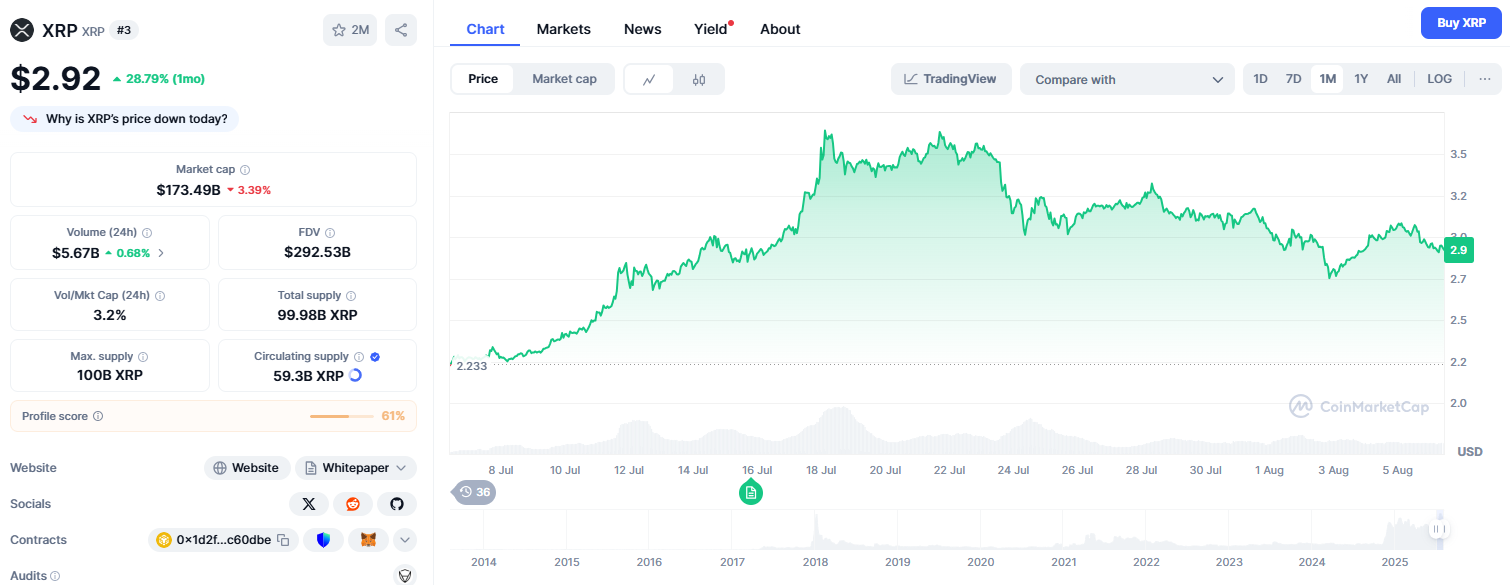This screenshot has height=585, width=1510.
Task: Click the Reddit social icon
Action: pos(353,503)
